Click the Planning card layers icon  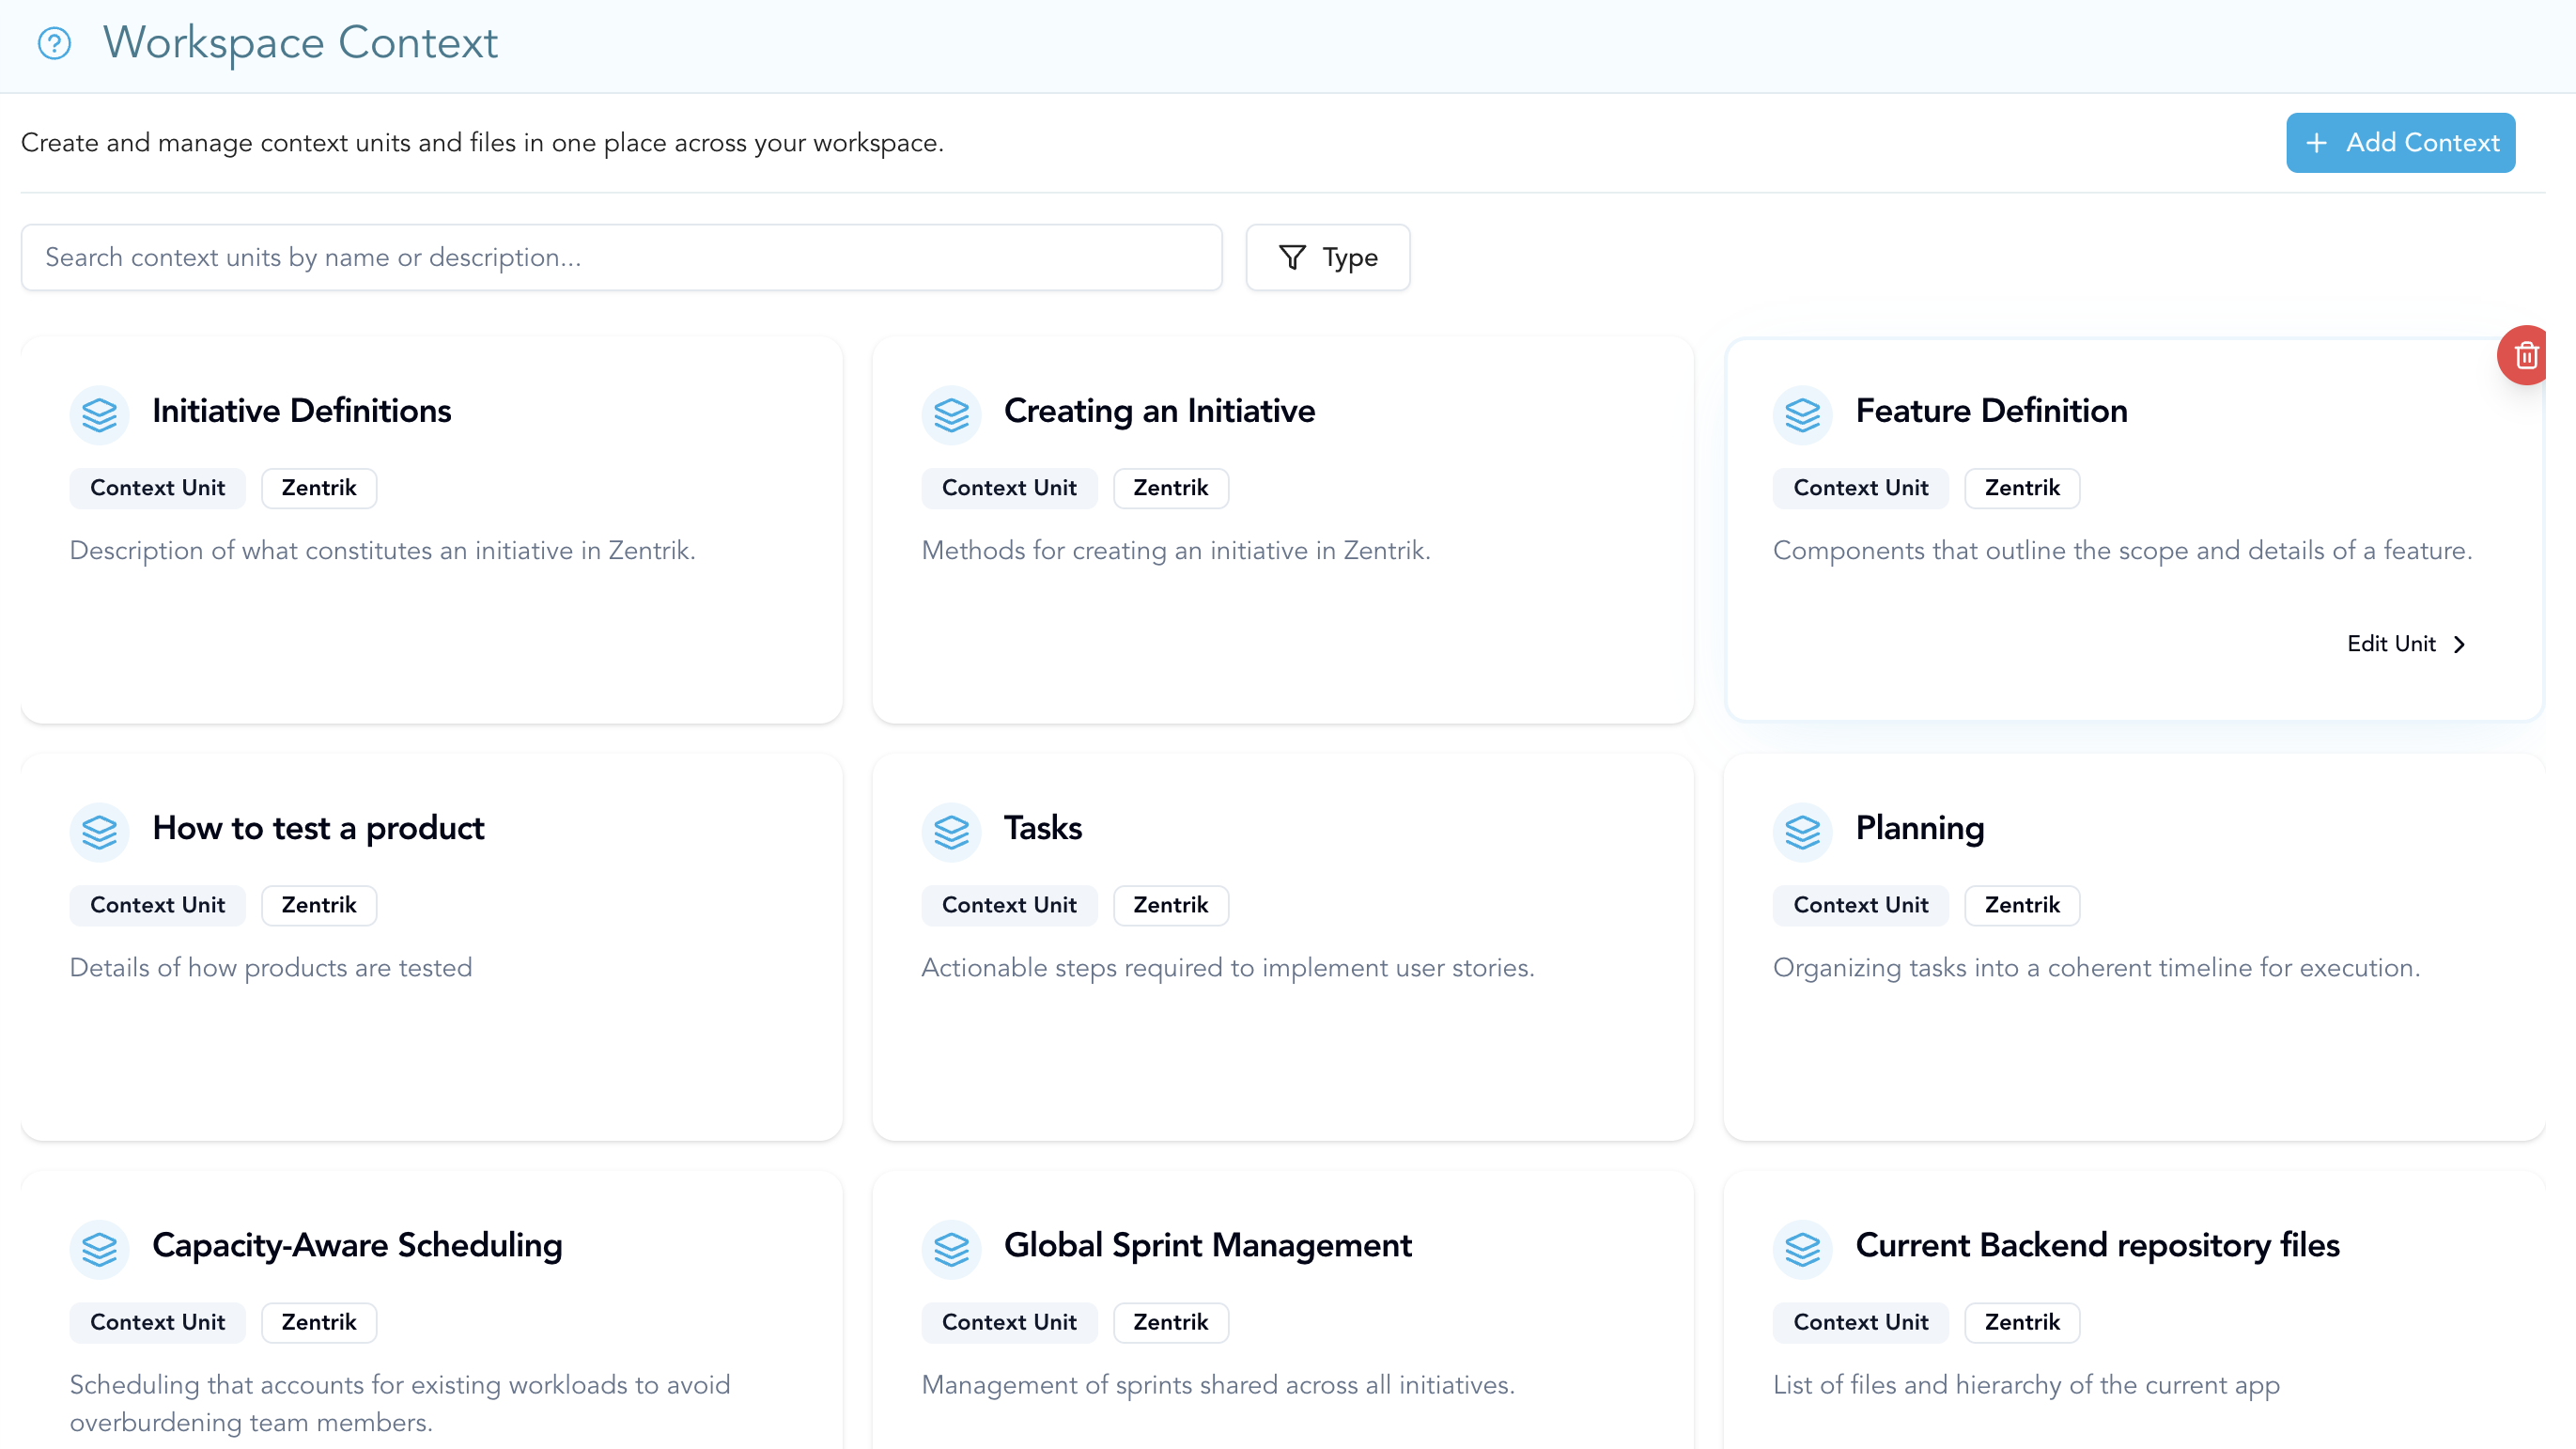pos(1802,830)
